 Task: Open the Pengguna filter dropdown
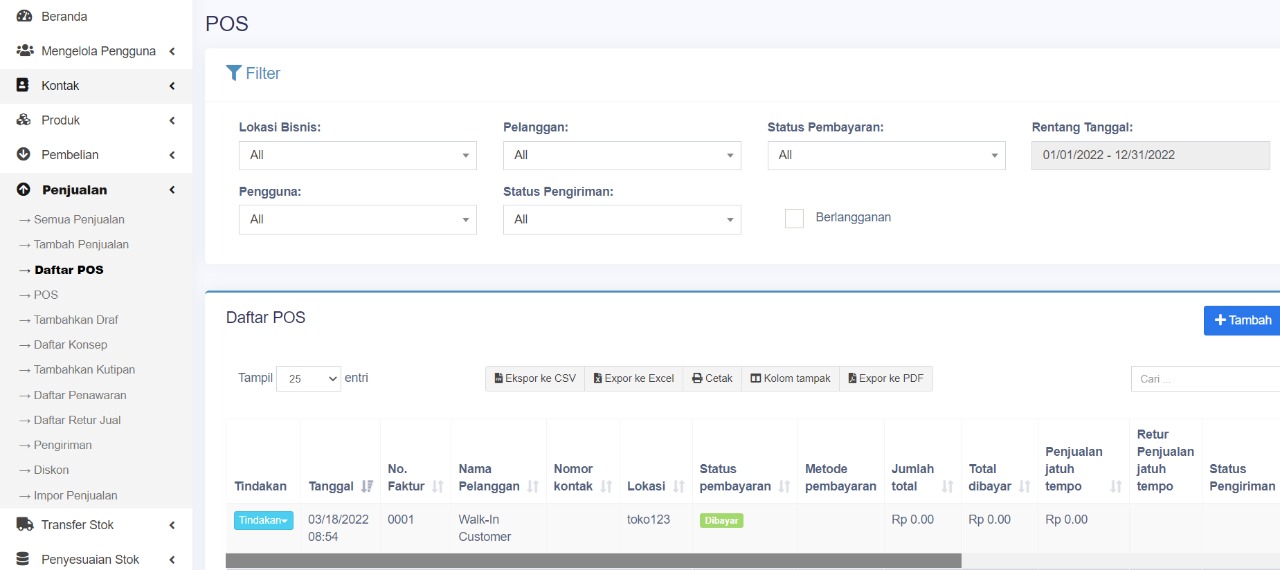pos(358,219)
